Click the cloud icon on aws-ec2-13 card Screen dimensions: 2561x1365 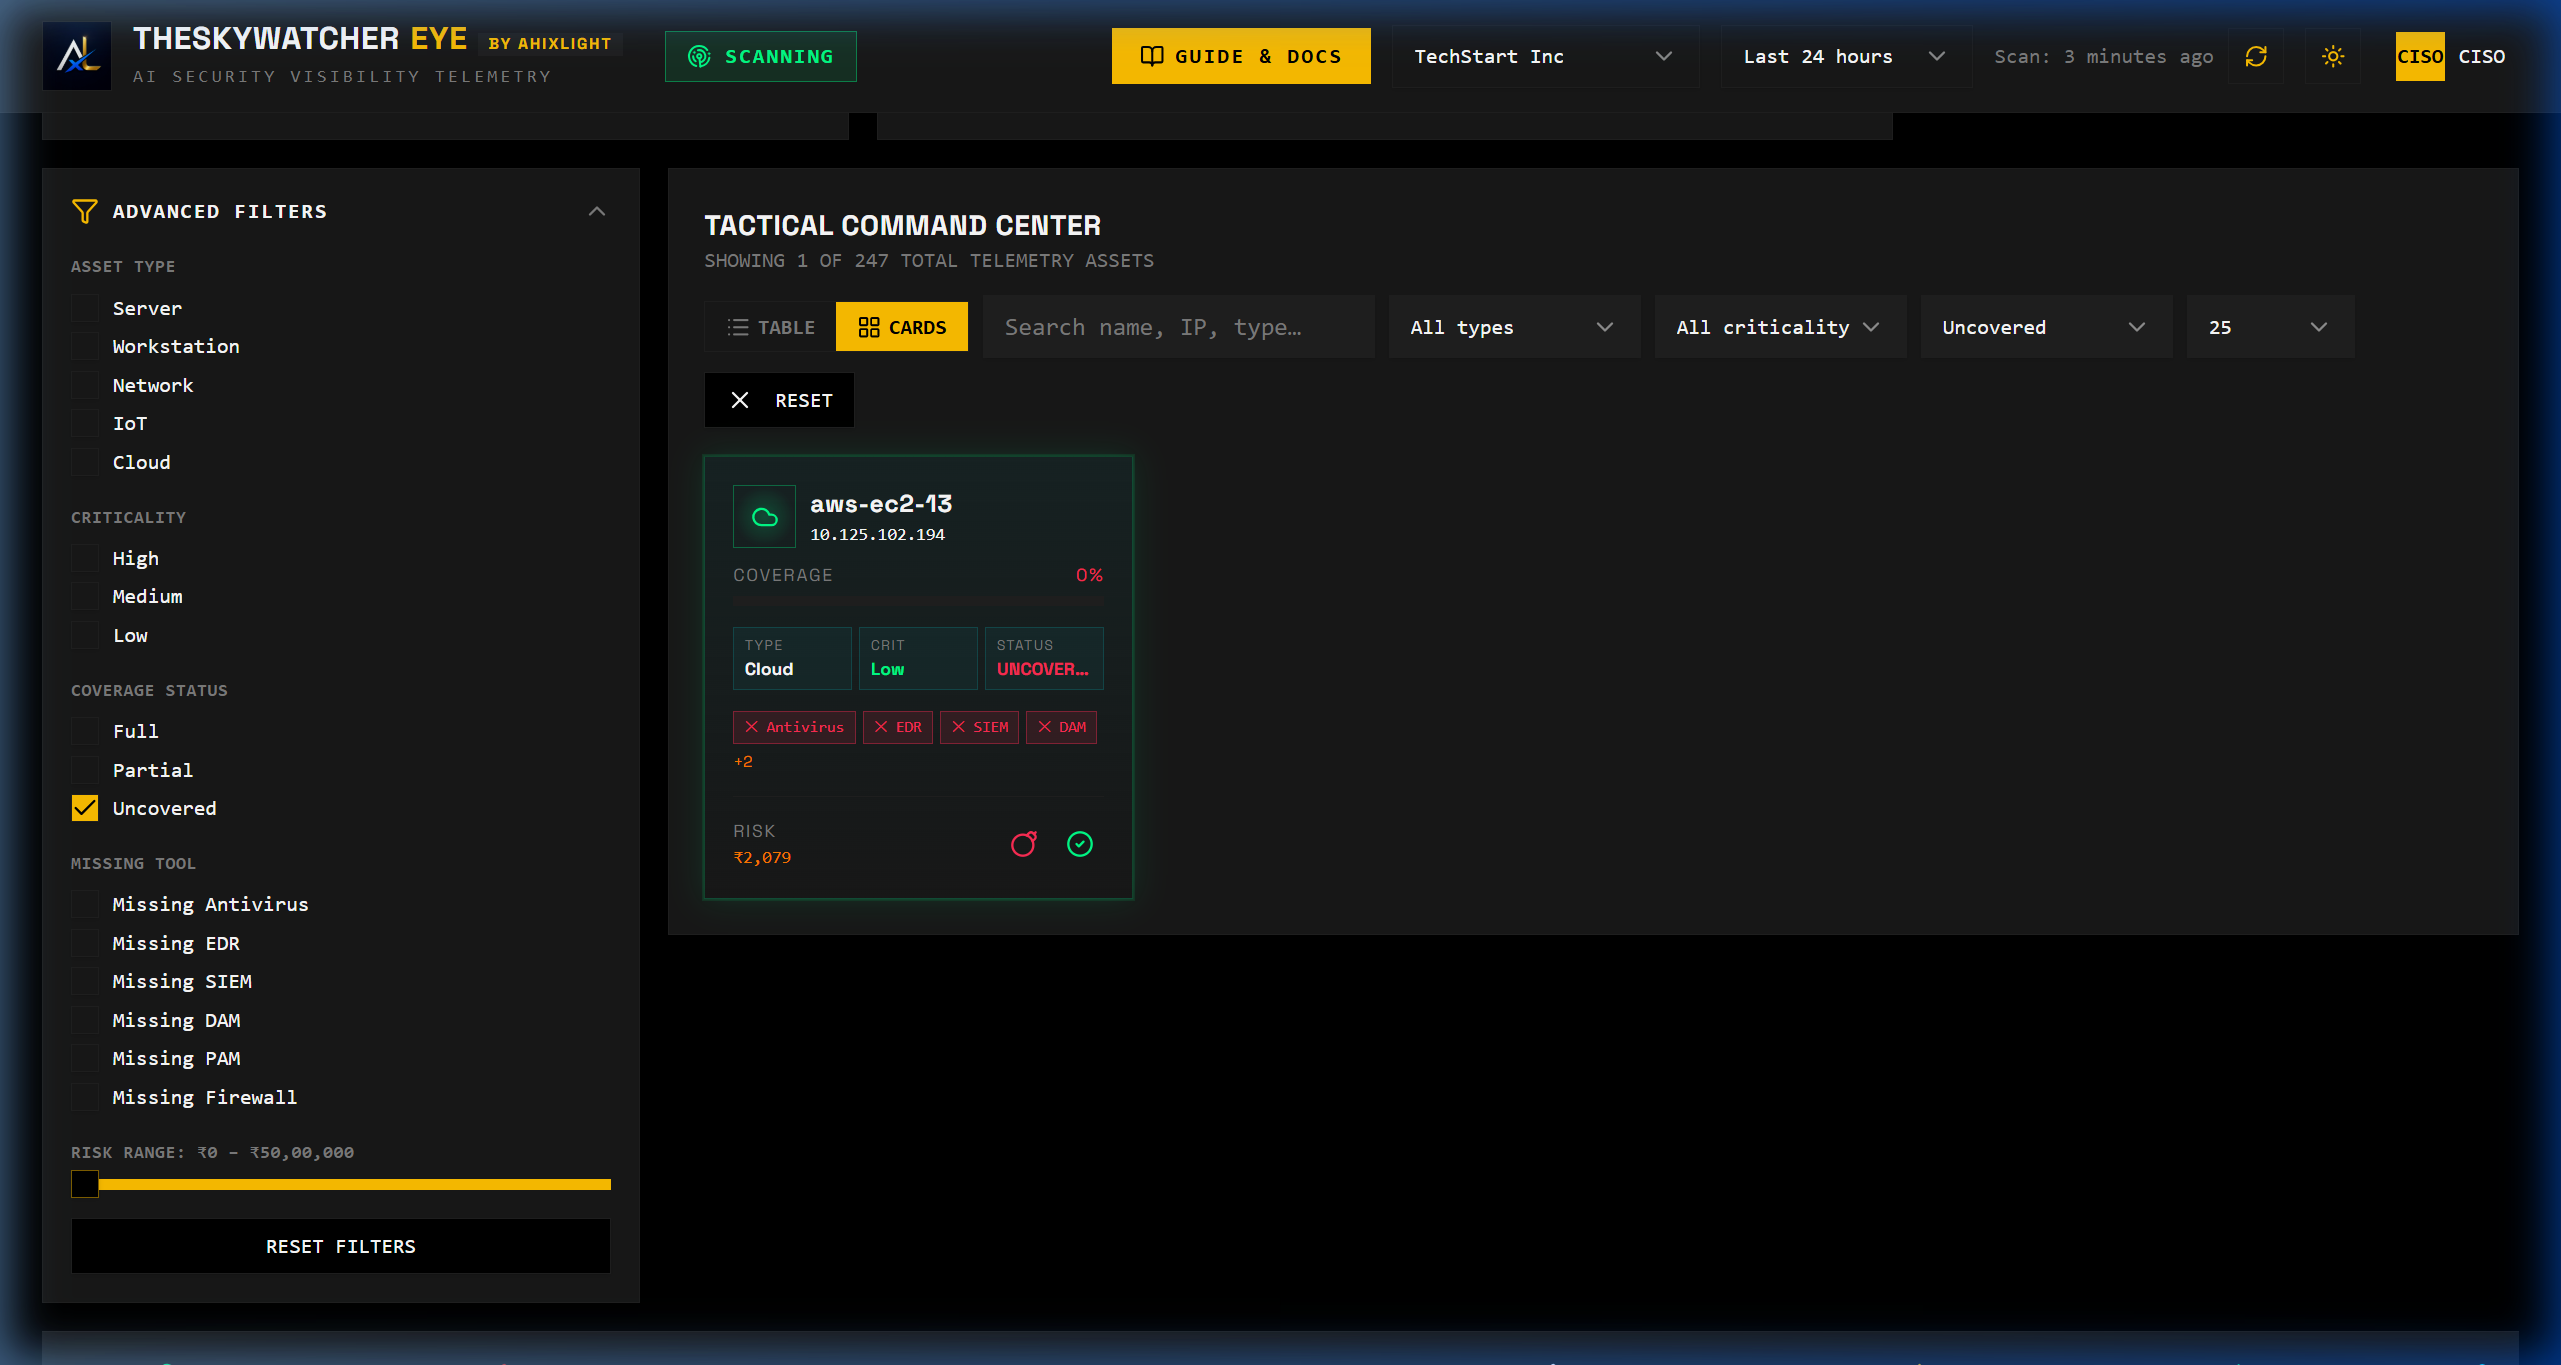click(x=765, y=517)
